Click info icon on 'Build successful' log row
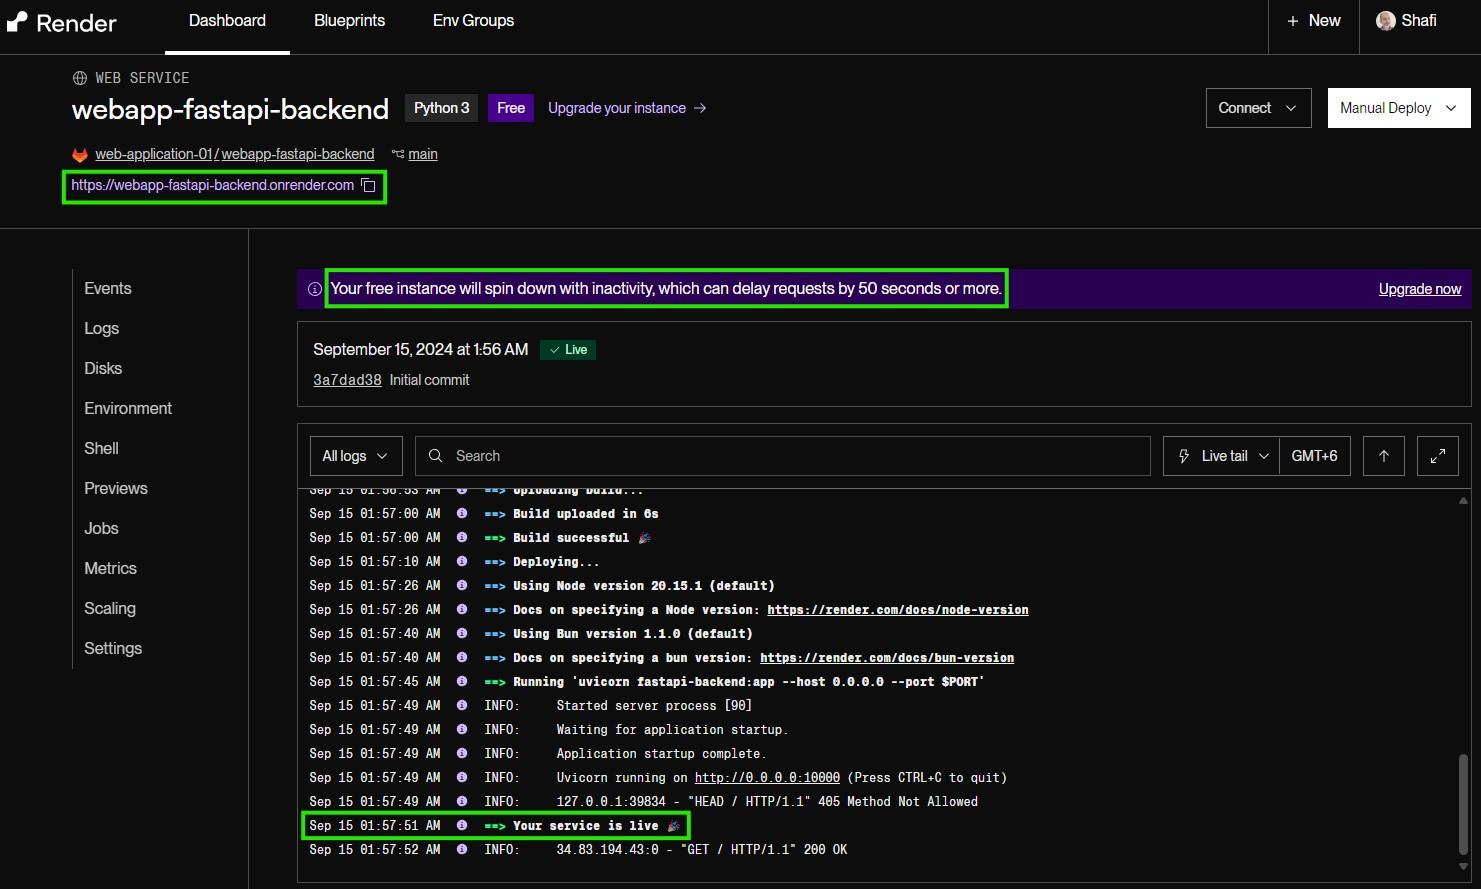 pyautogui.click(x=462, y=538)
